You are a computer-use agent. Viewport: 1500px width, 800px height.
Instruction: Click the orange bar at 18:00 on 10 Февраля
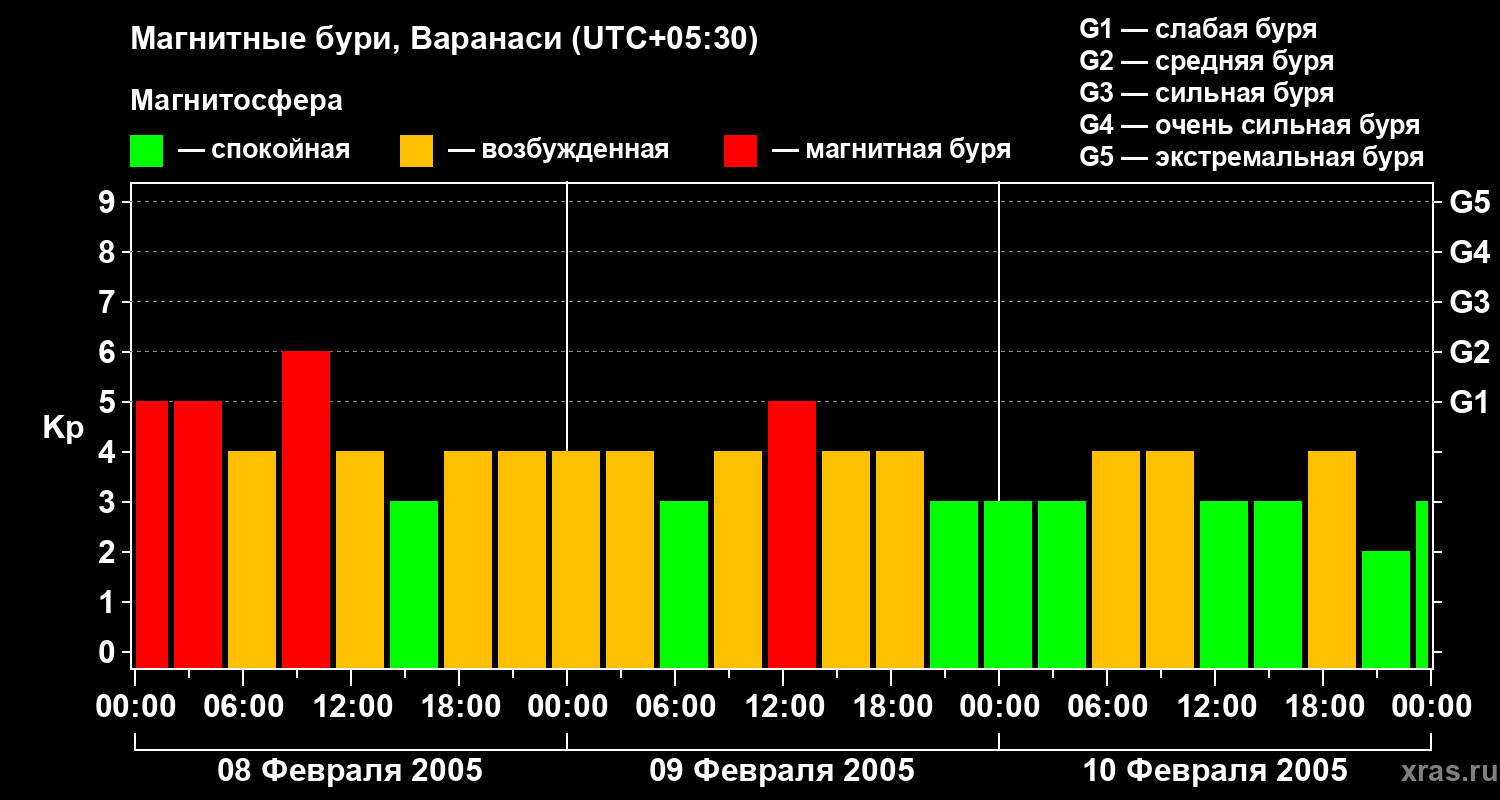point(1332,560)
